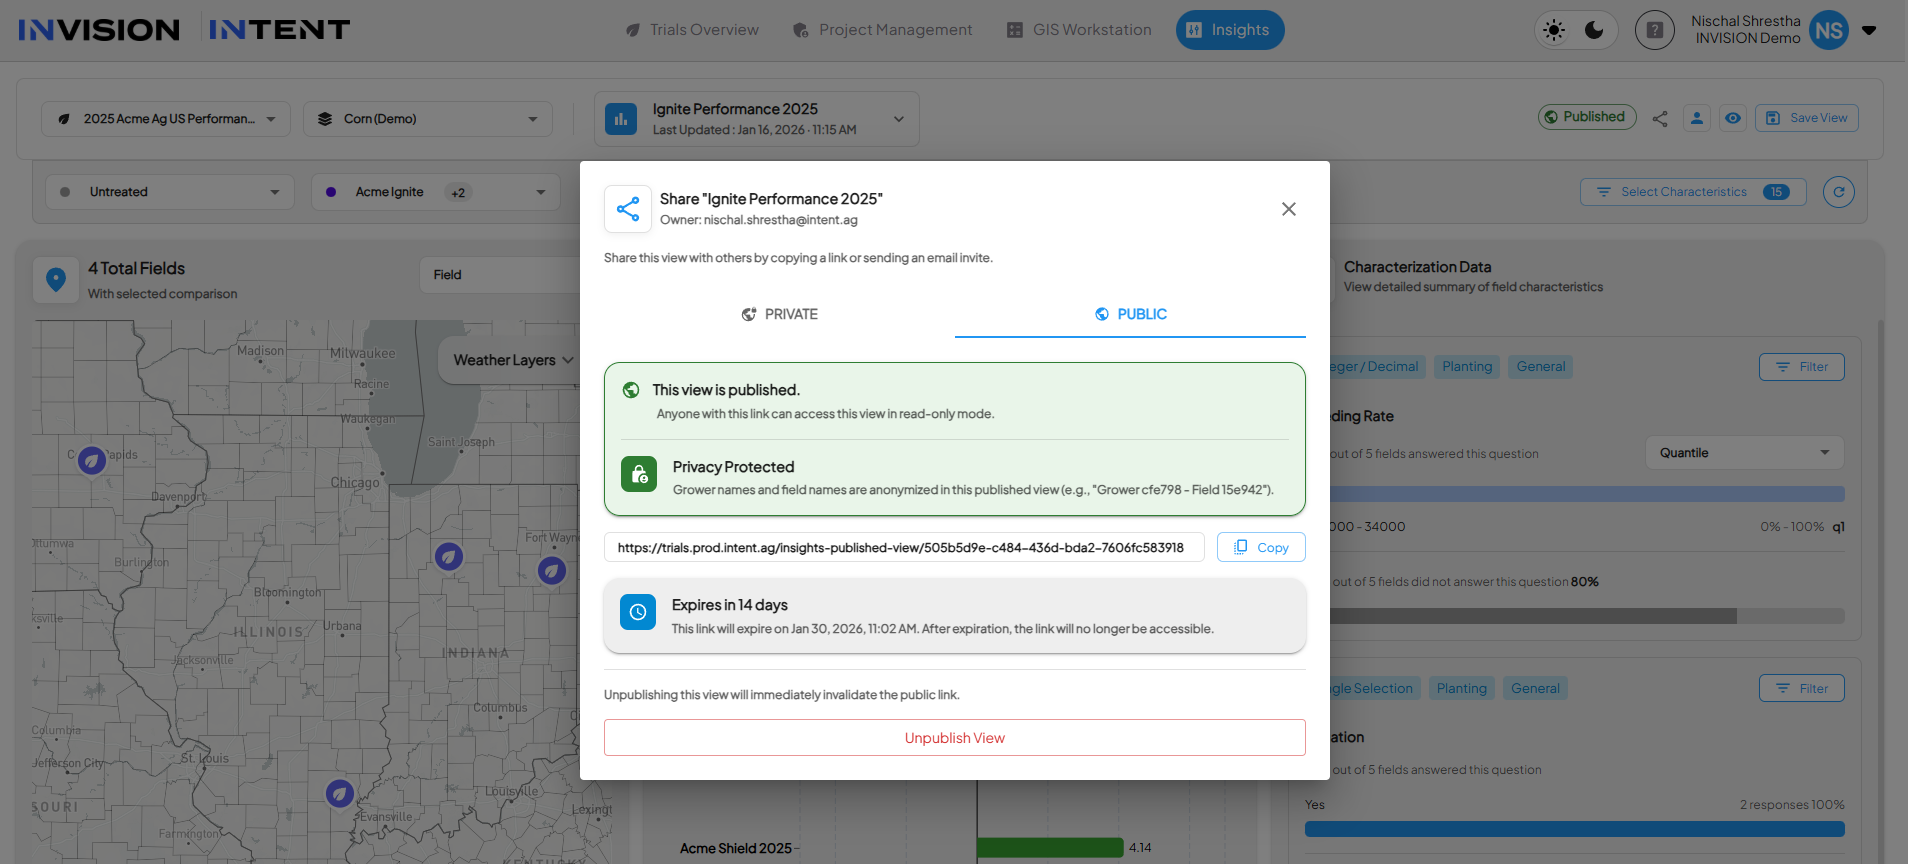Click the field marker near Evansville on map
The width and height of the screenshot is (1908, 864).
(340, 793)
